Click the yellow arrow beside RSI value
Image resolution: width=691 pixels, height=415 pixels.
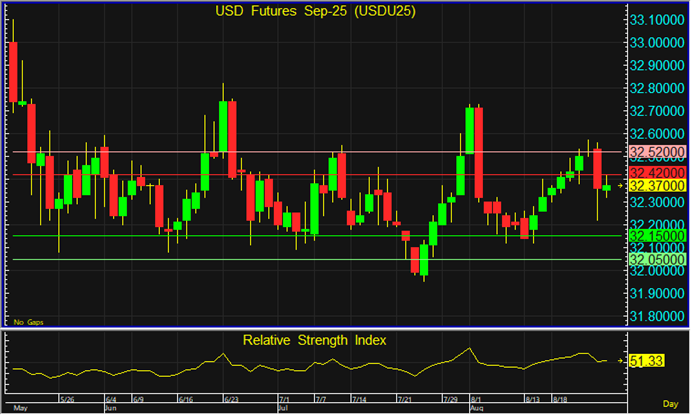pyautogui.click(x=620, y=361)
